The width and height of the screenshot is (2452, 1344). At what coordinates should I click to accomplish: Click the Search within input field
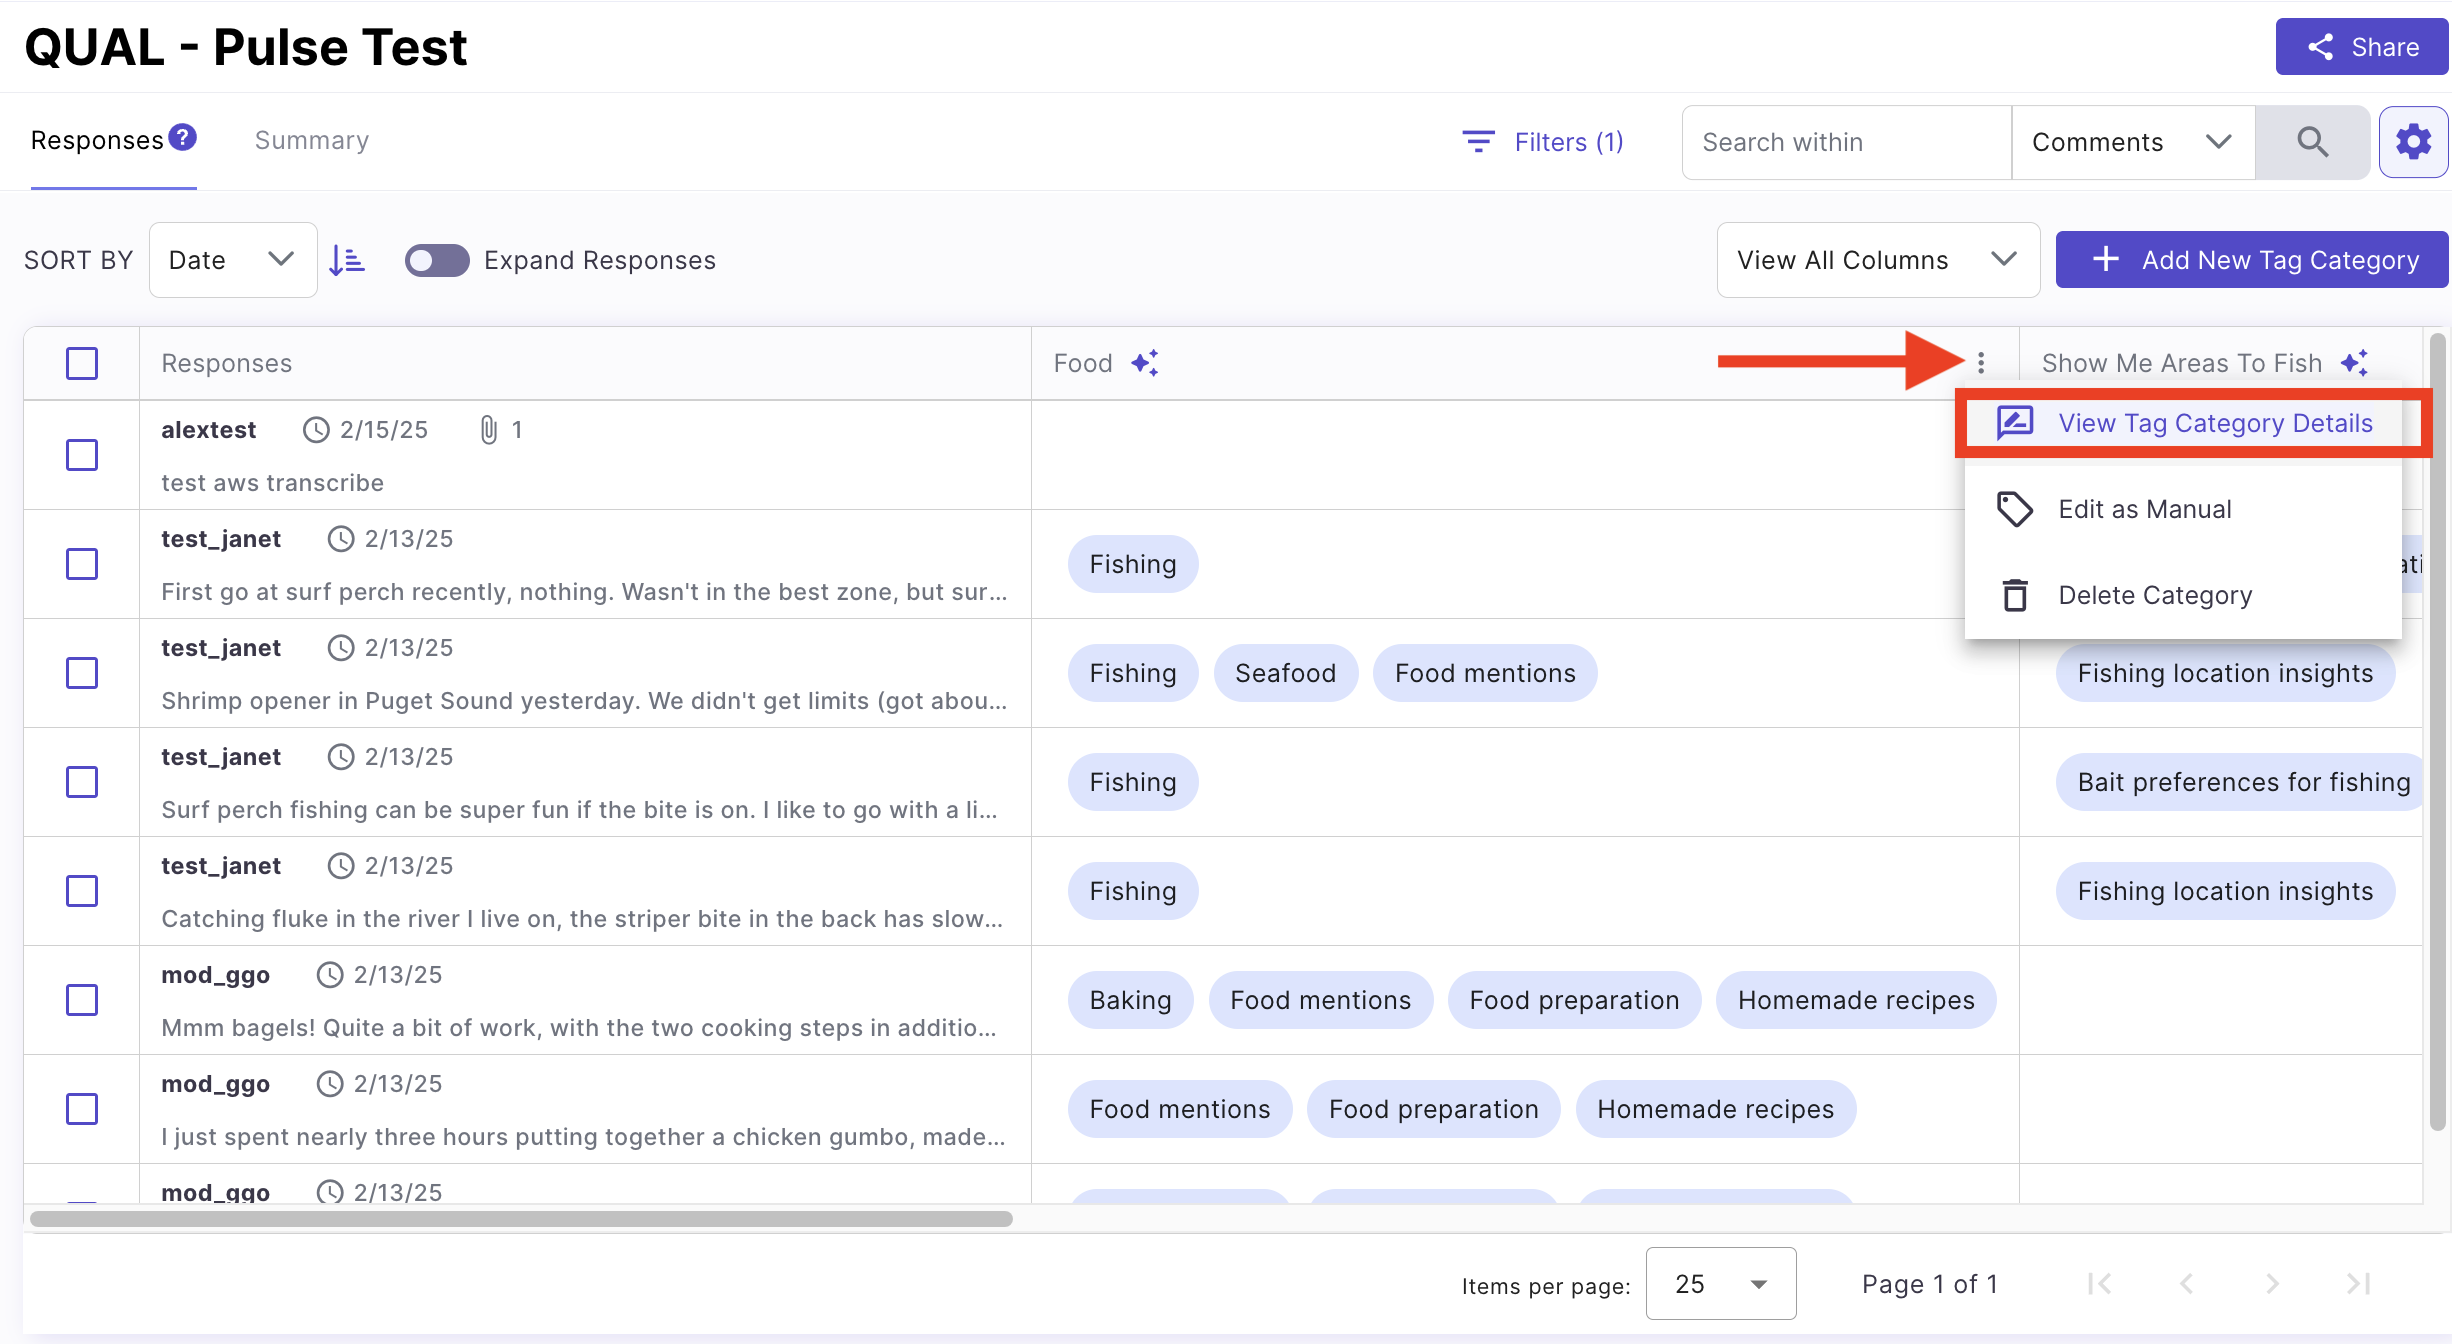[x=1845, y=142]
